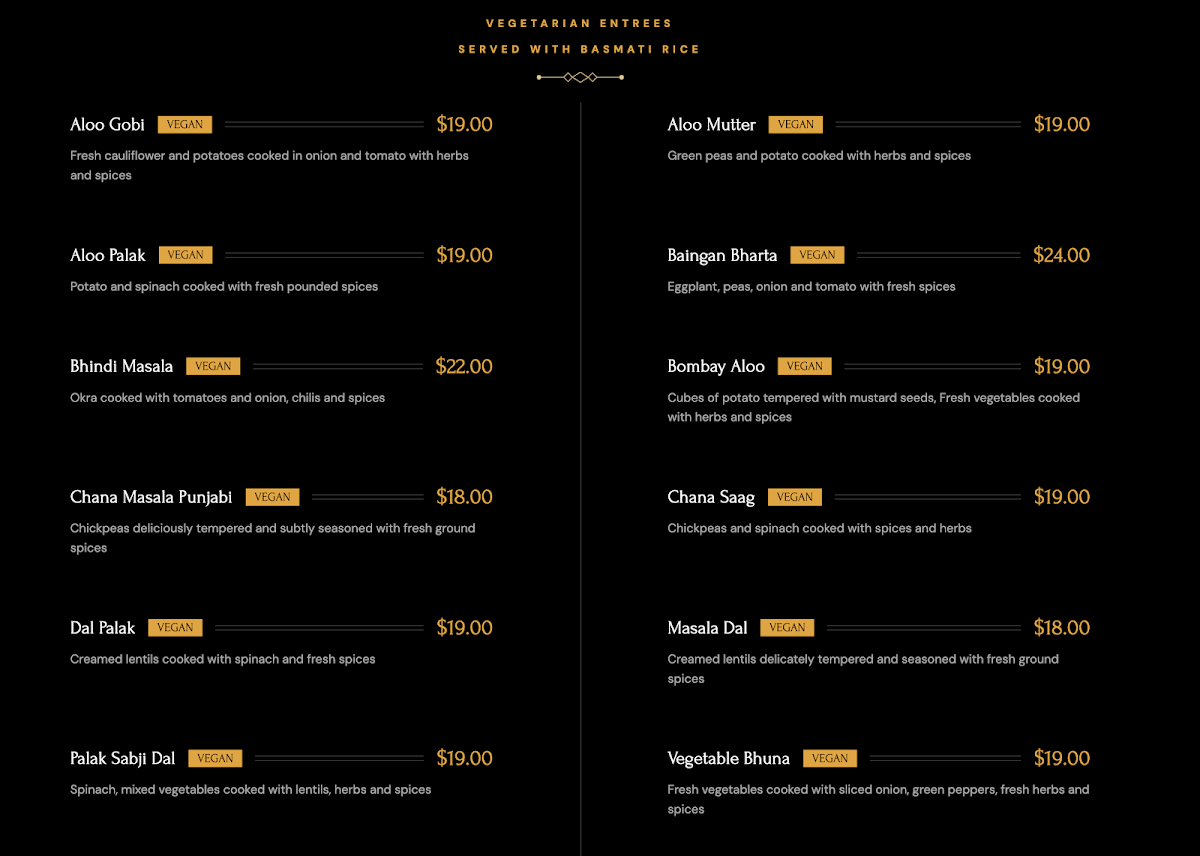Select the $22.00 Bhindi Masala price
This screenshot has height=856, width=1200.
pyautogui.click(x=464, y=366)
